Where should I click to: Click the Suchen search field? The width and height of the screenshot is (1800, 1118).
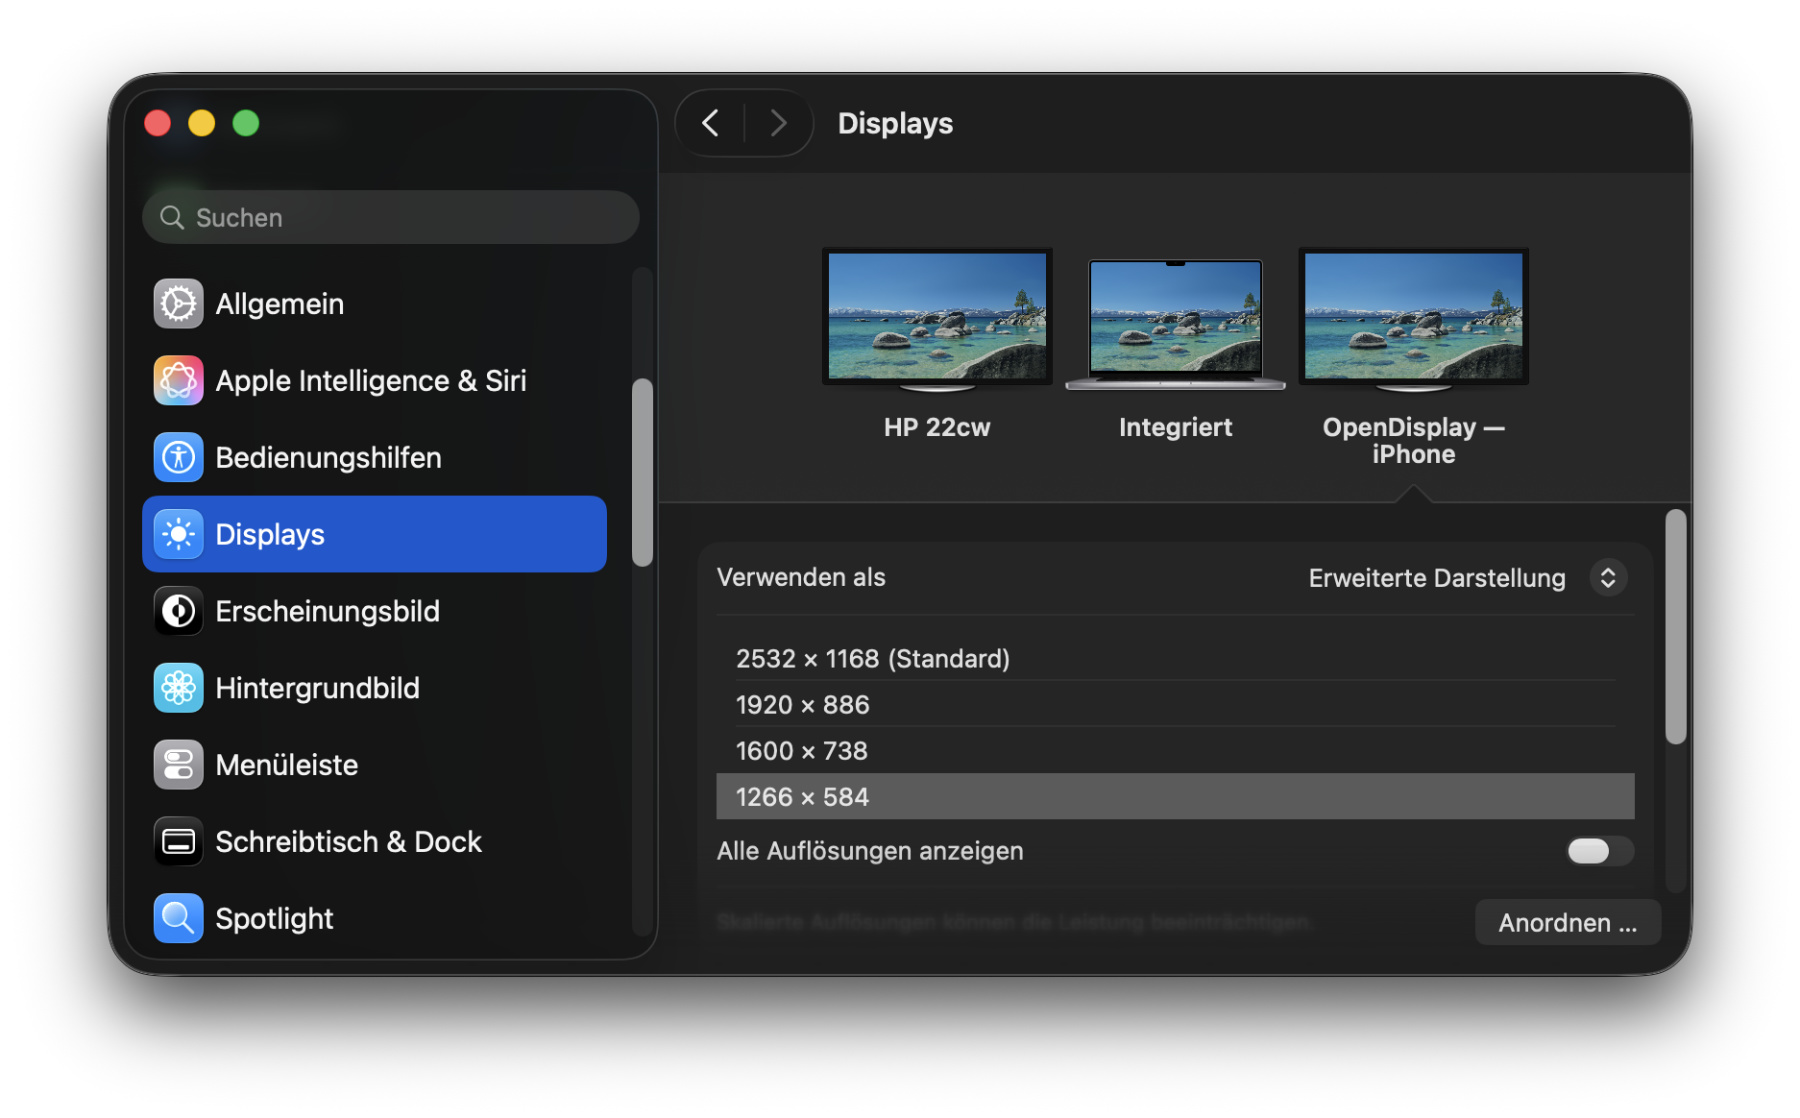pyautogui.click(x=391, y=218)
